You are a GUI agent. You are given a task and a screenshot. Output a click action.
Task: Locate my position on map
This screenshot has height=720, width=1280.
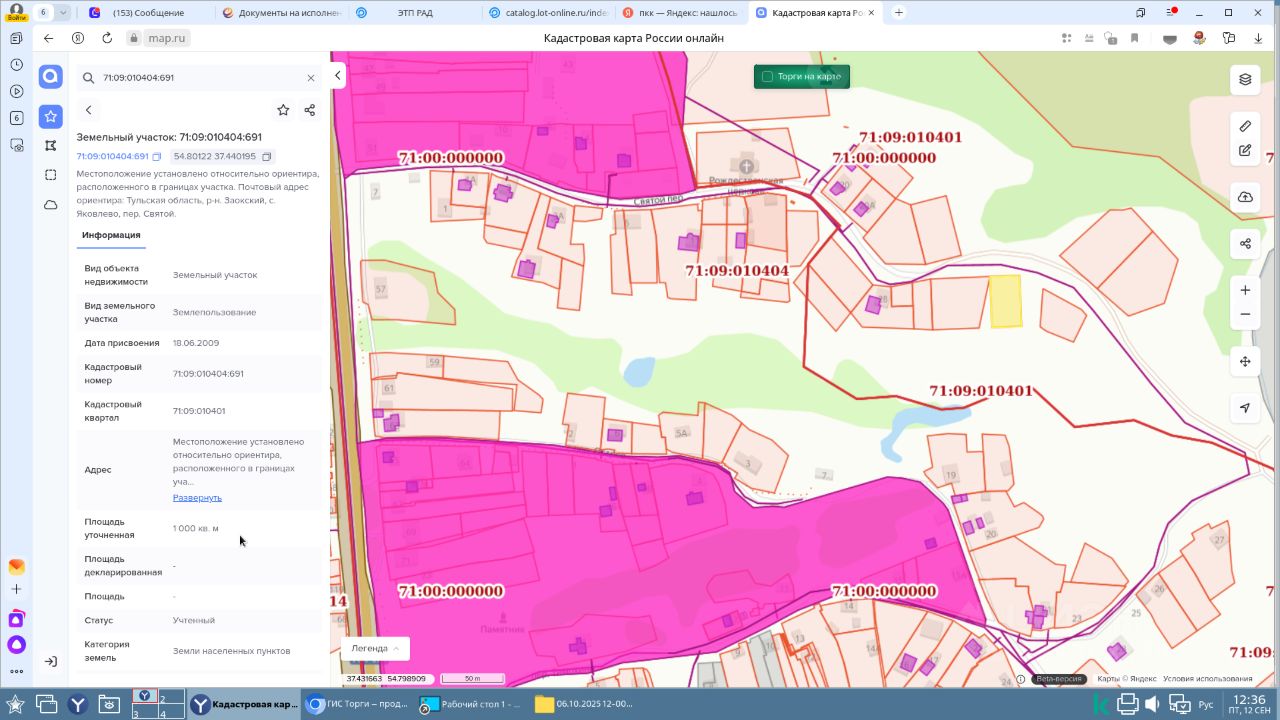pyautogui.click(x=1245, y=408)
